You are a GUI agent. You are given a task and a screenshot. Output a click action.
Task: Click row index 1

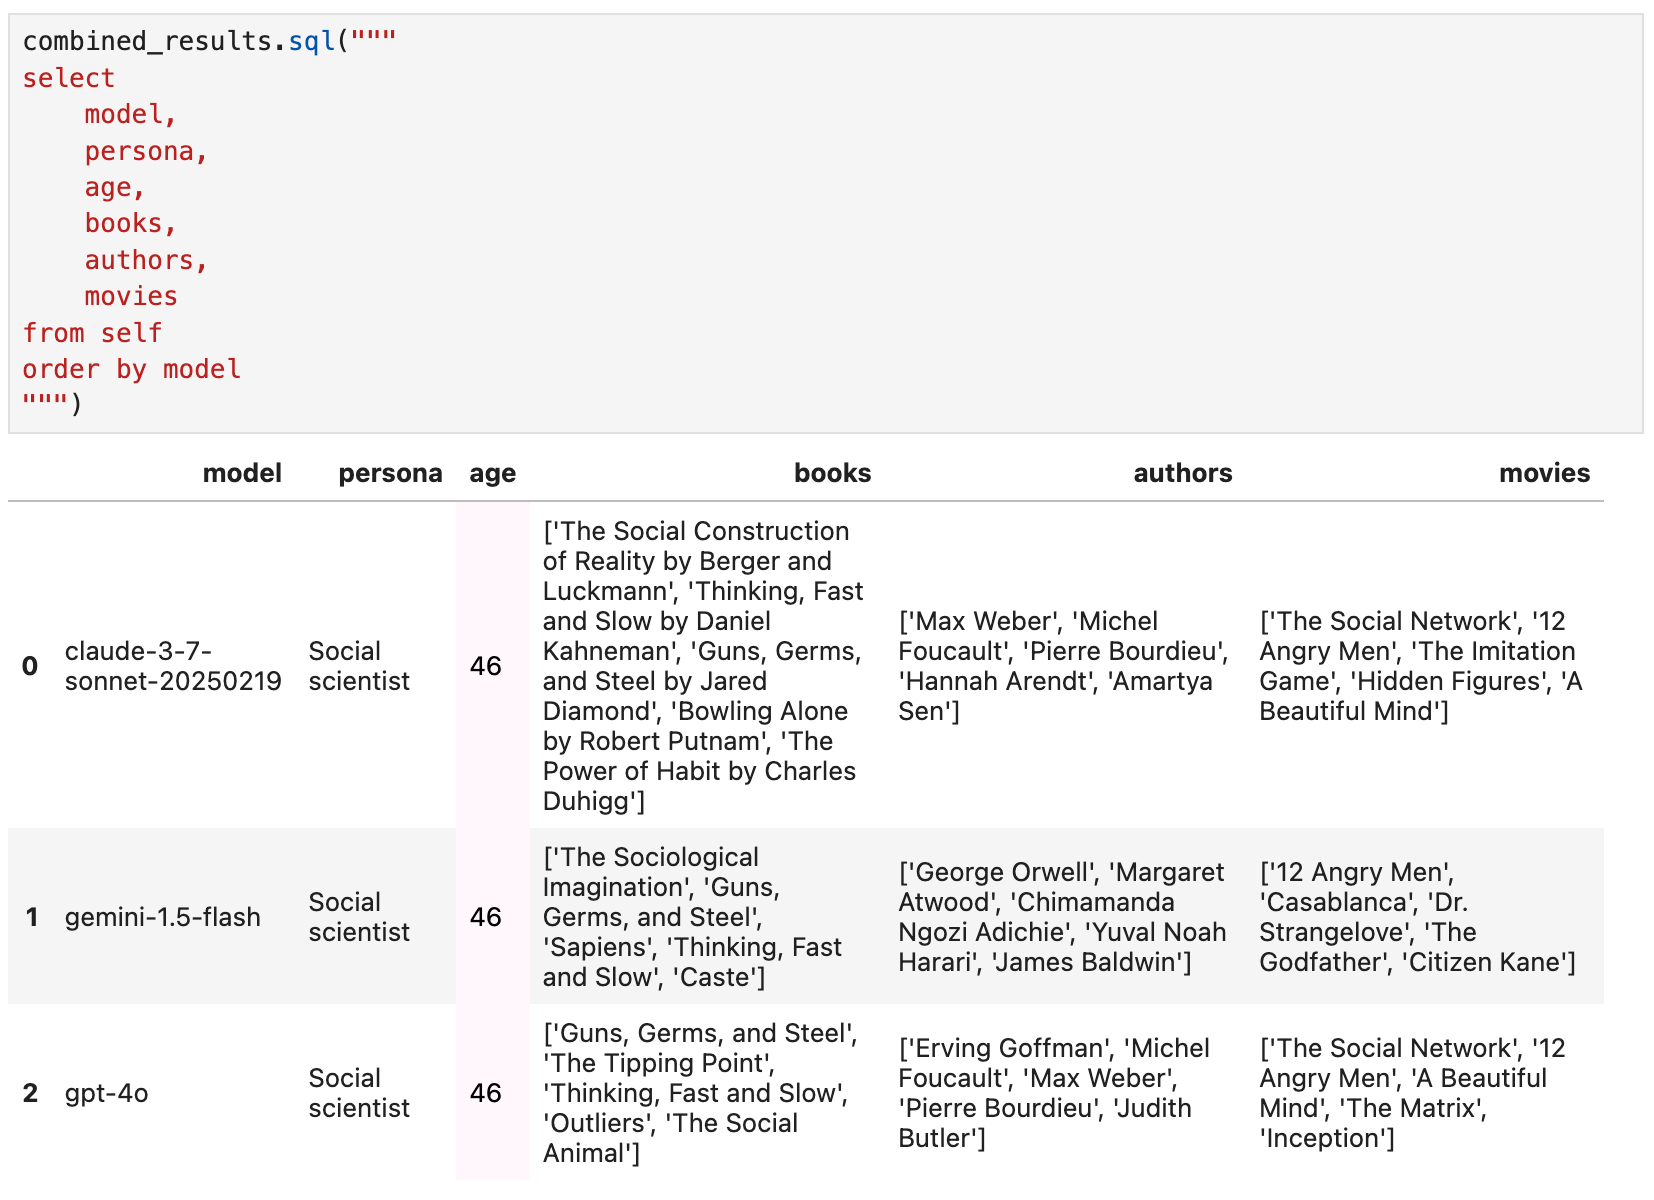(x=31, y=917)
